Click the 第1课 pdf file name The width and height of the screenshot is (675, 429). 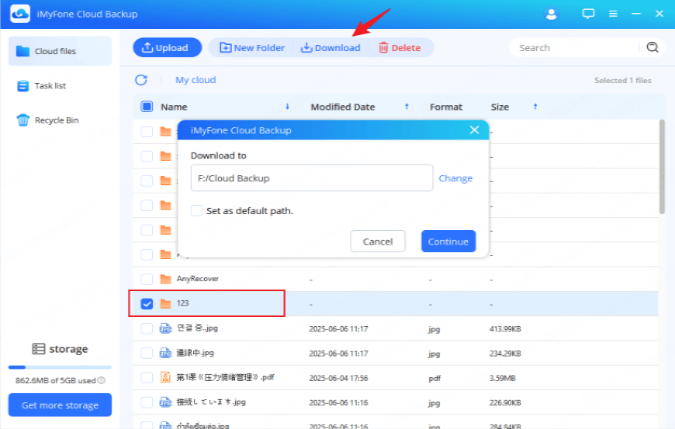coord(225,377)
